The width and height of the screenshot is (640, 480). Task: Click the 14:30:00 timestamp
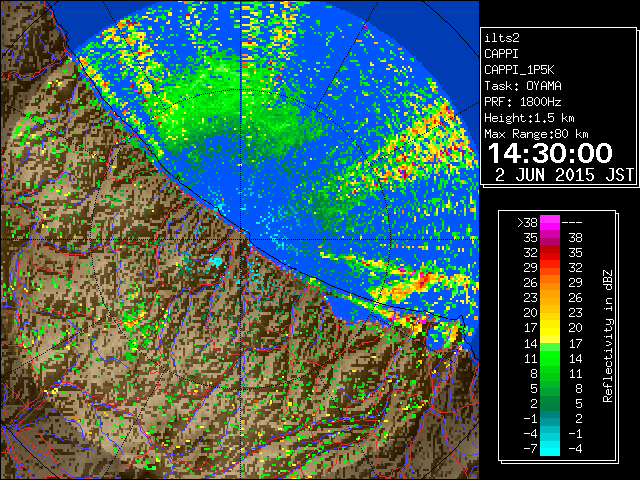(x=550, y=153)
